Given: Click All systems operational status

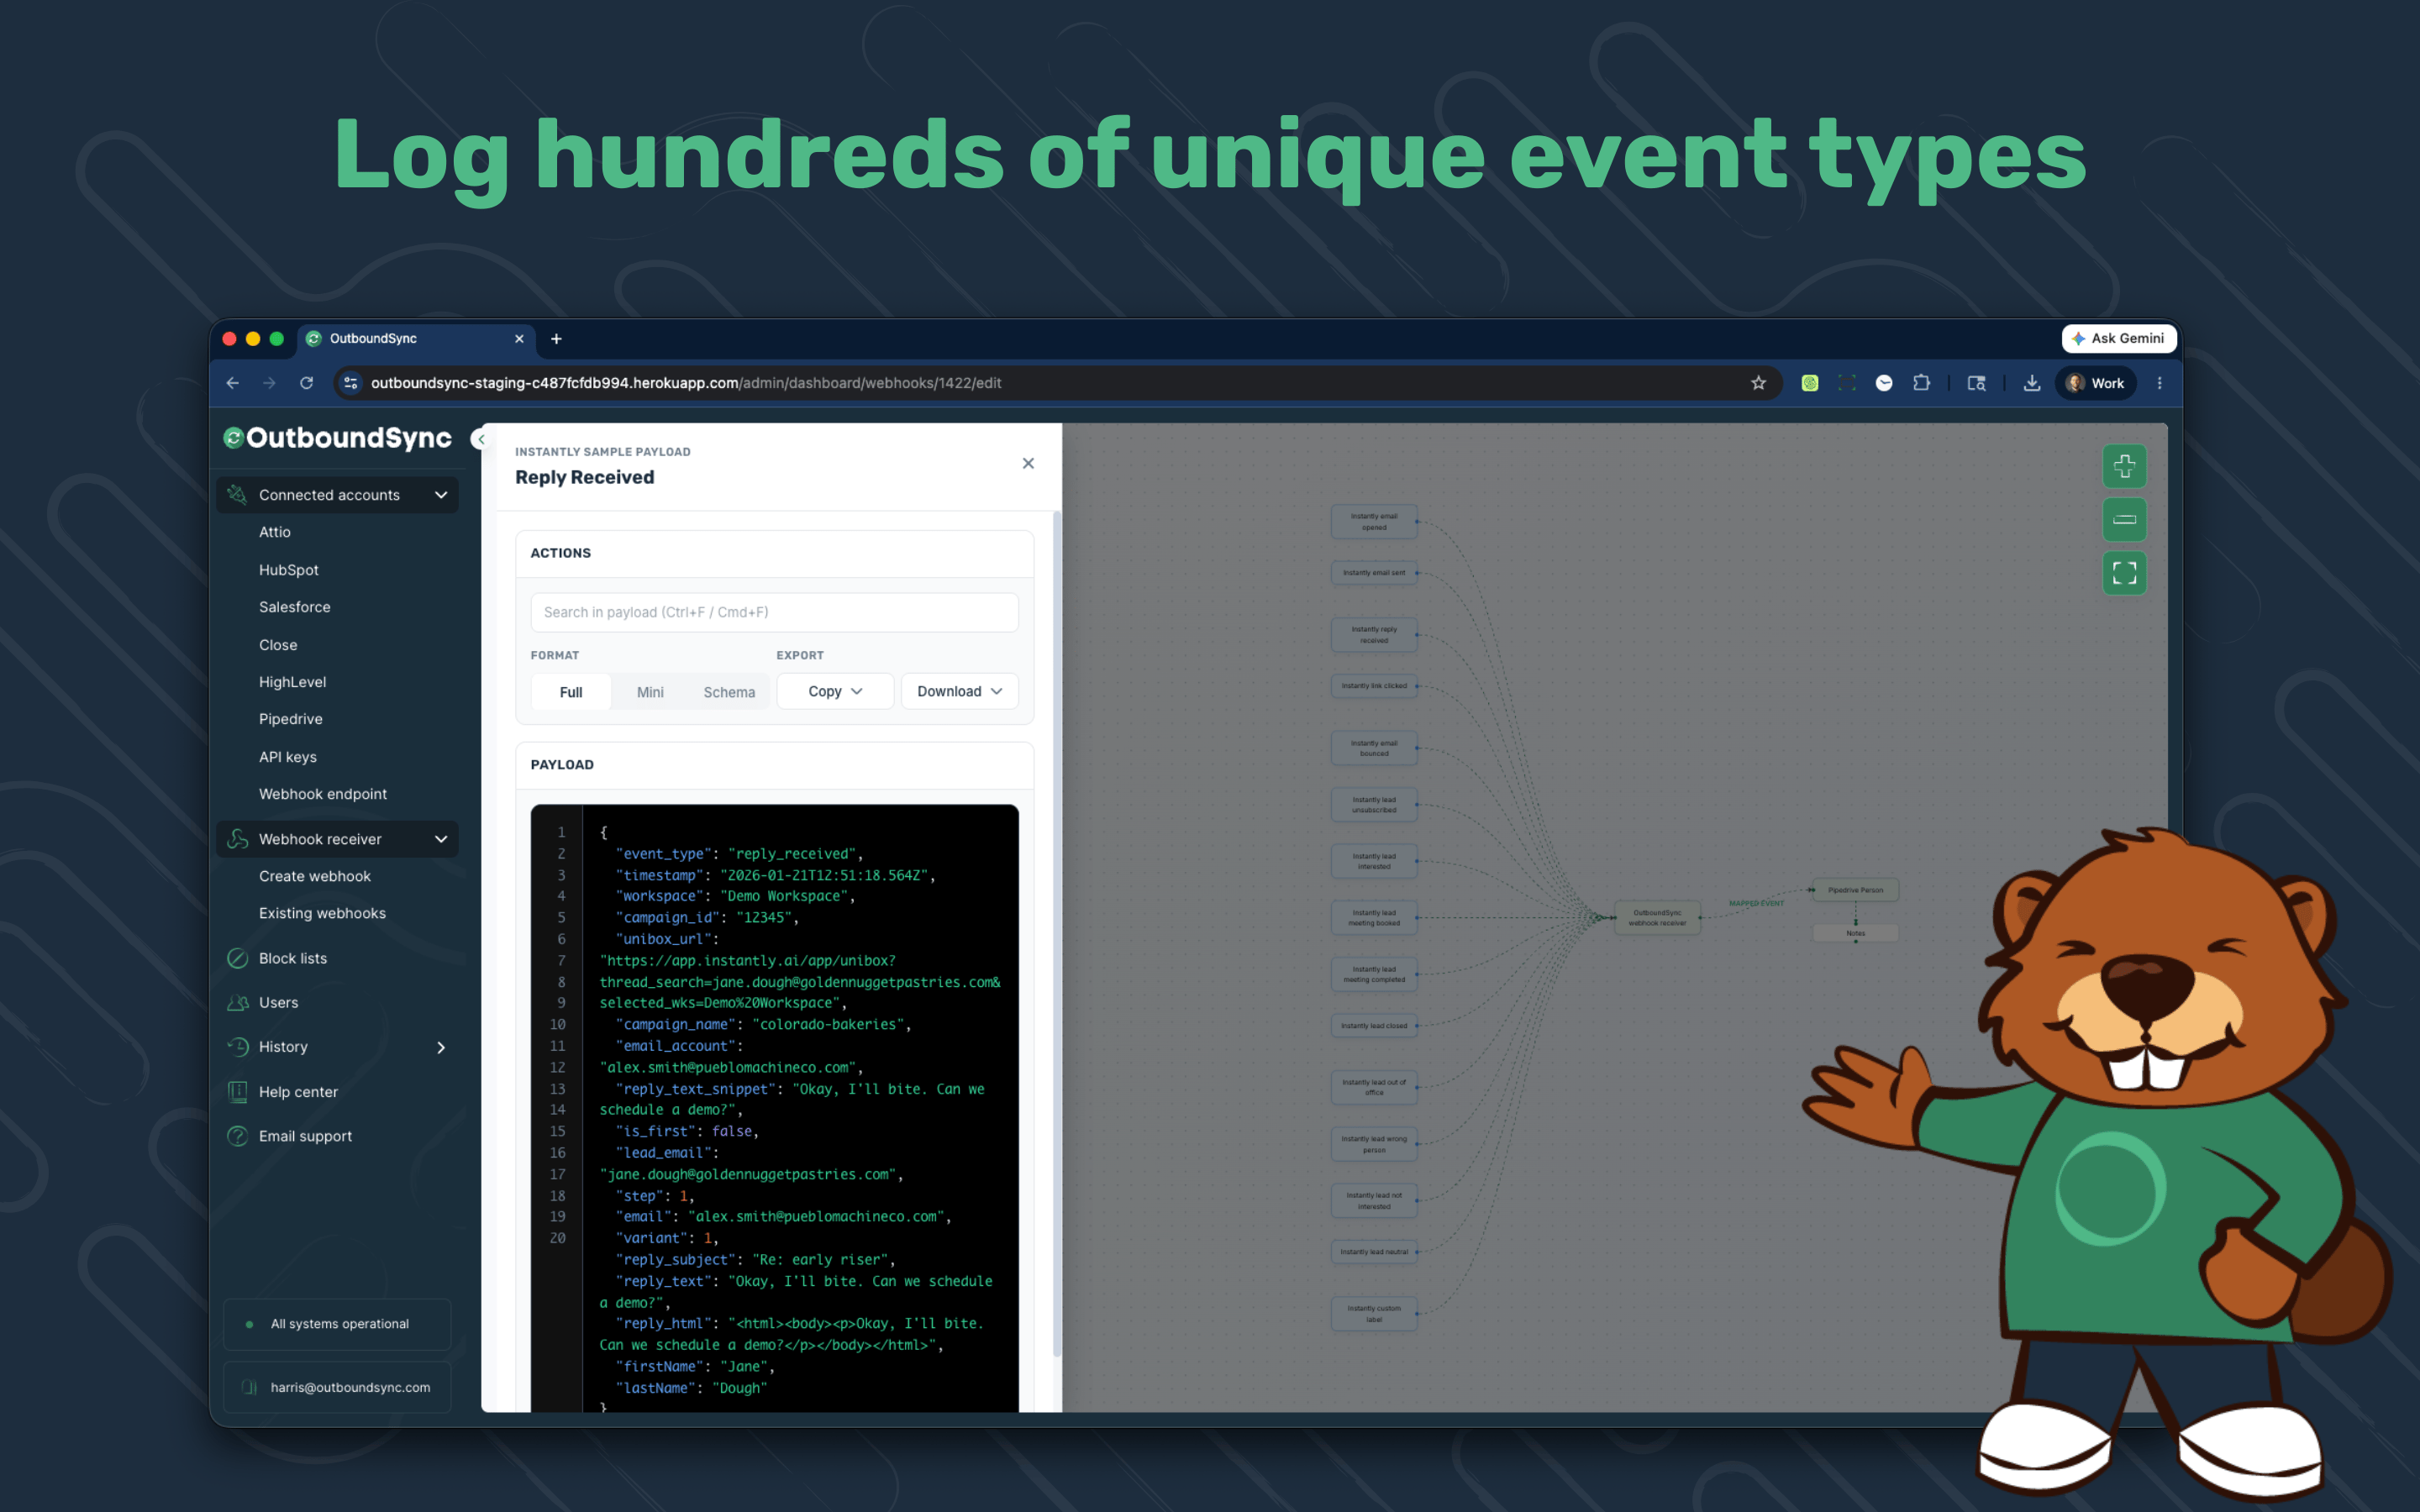Looking at the screenshot, I should (x=337, y=1324).
